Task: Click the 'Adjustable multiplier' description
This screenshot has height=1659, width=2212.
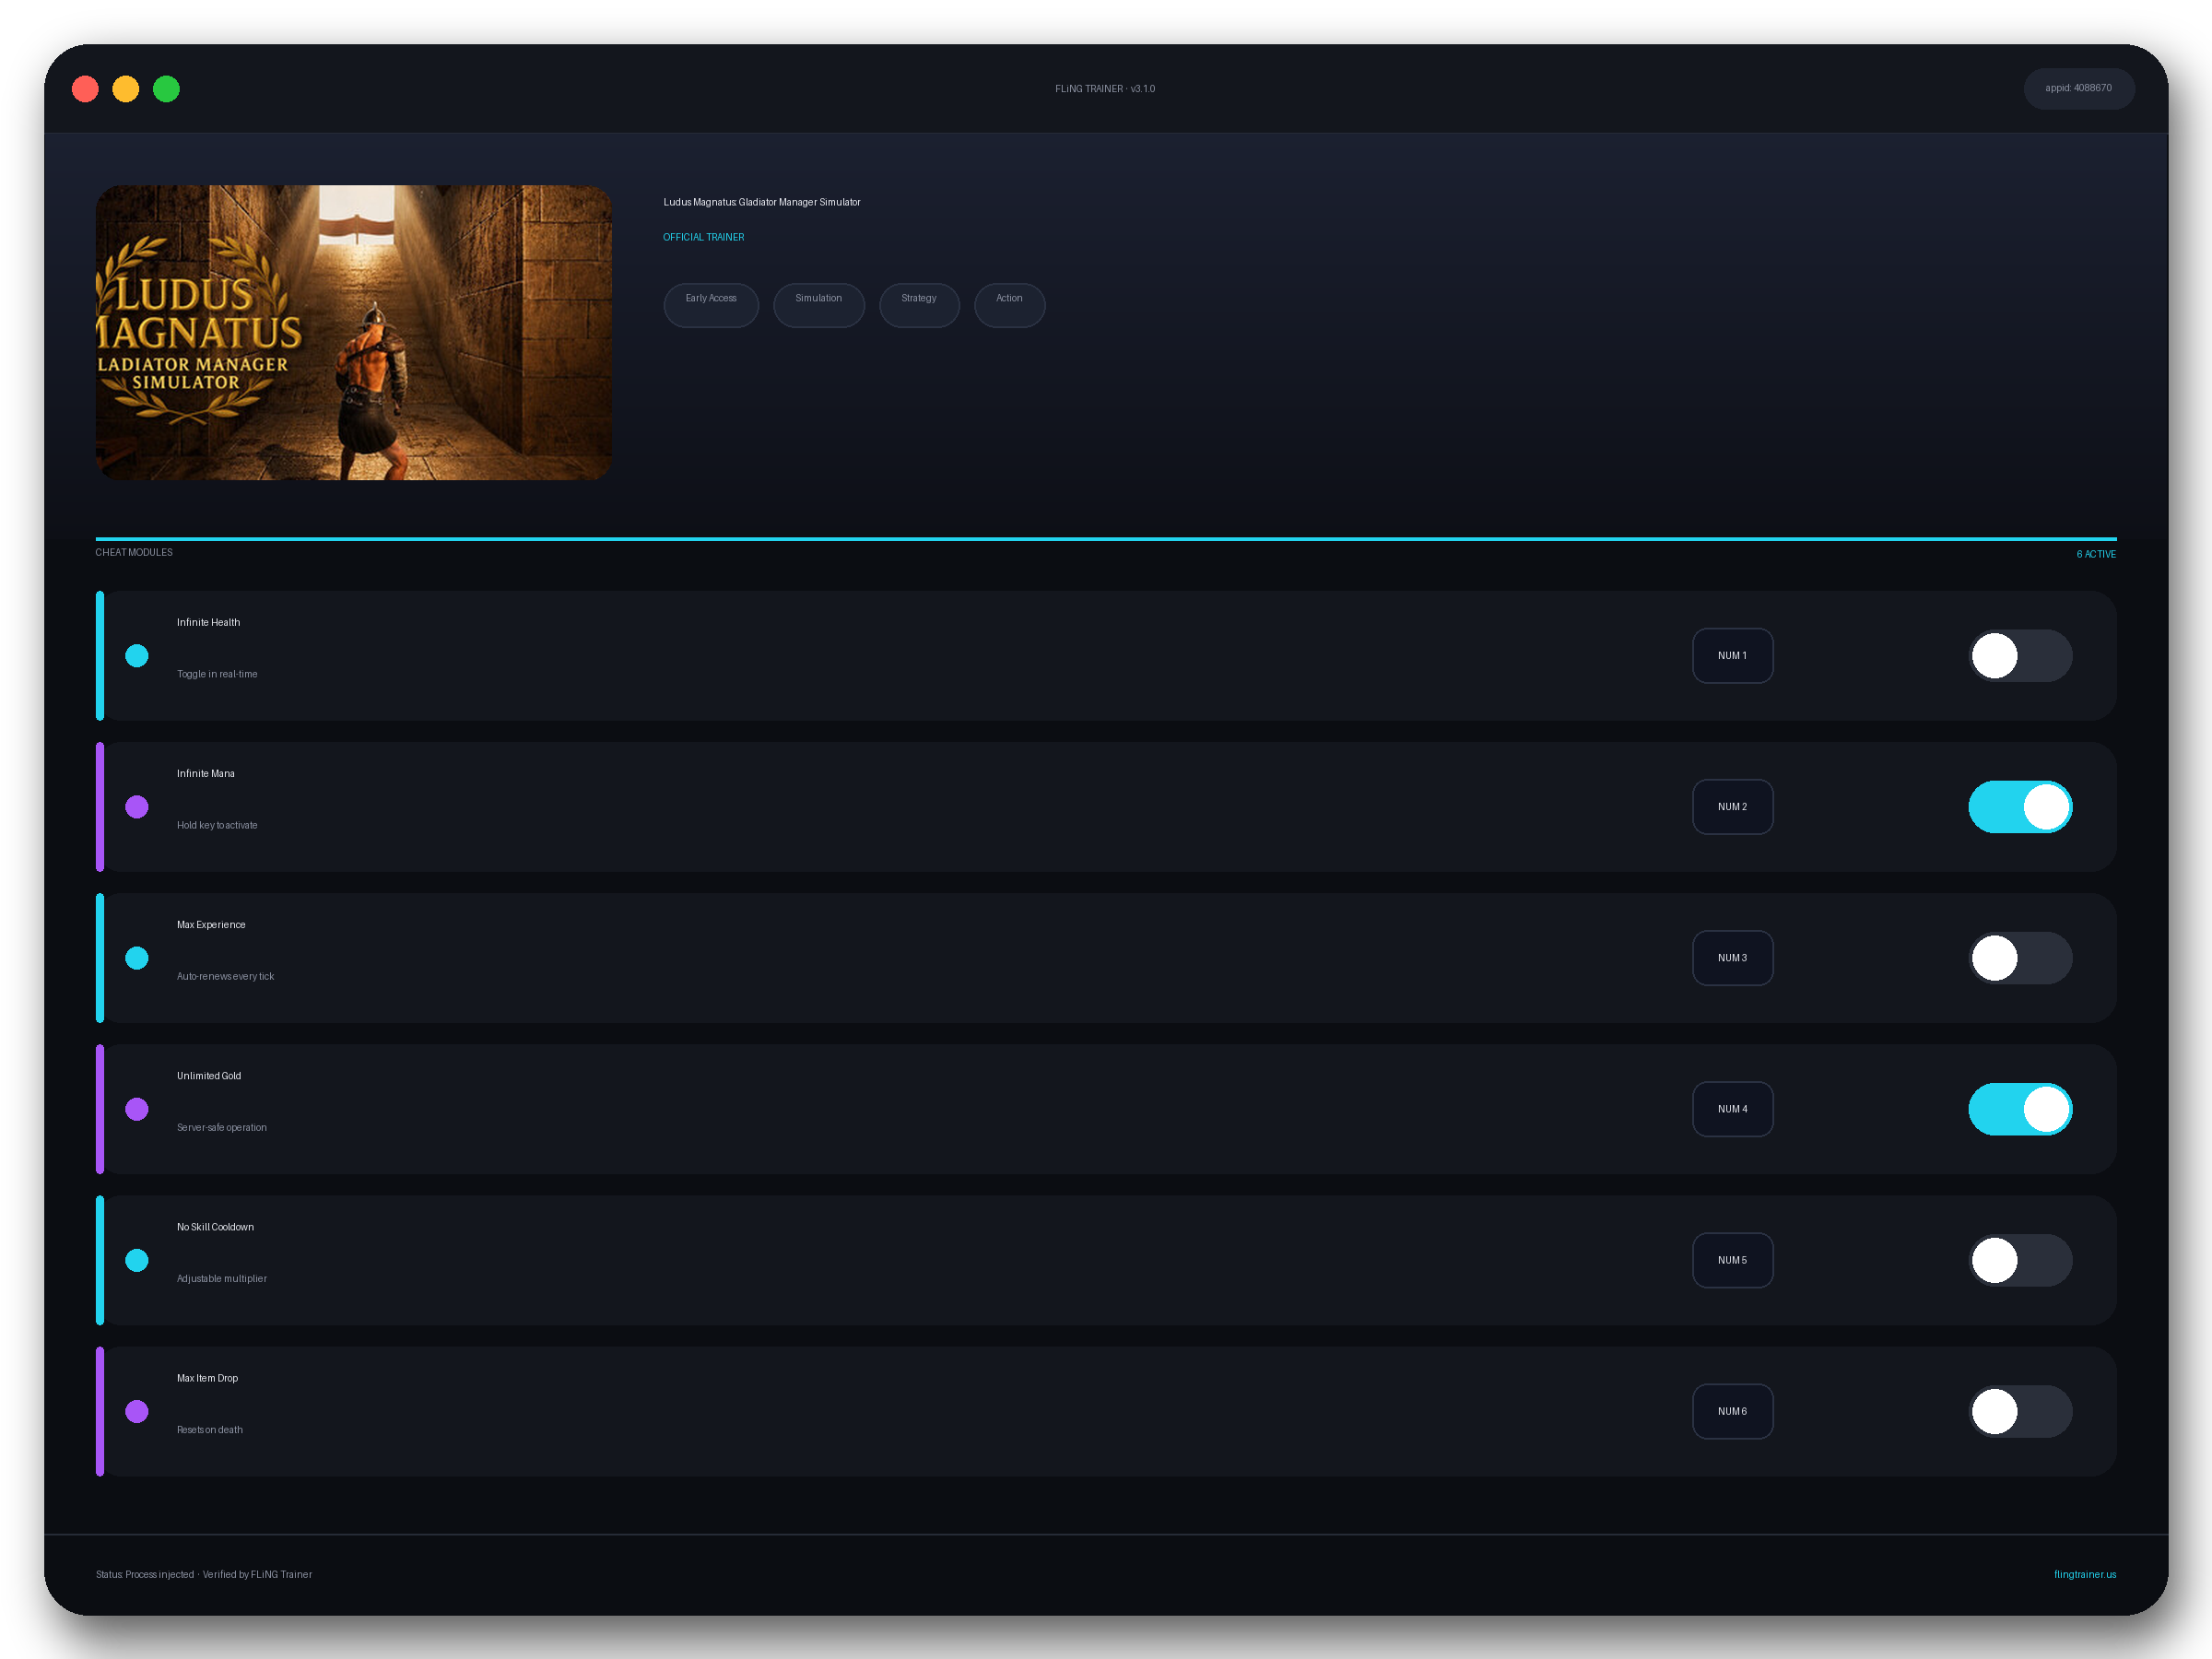Action: tap(222, 1278)
